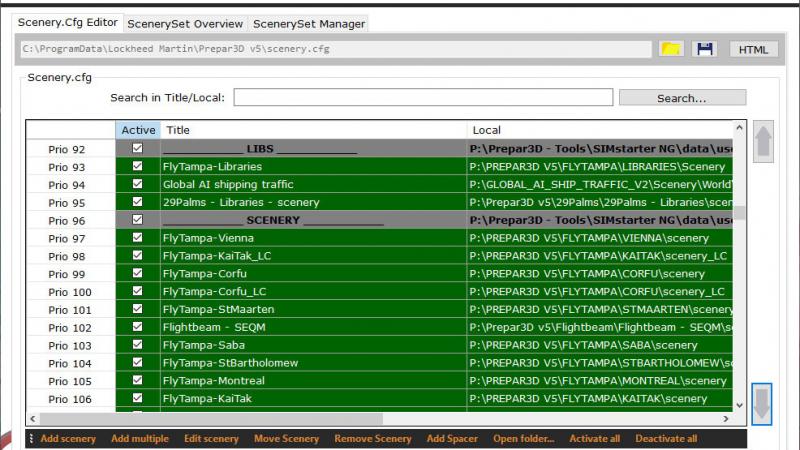
Task: Toggle Active for FlyTampa-KaiTak
Action: tap(137, 398)
